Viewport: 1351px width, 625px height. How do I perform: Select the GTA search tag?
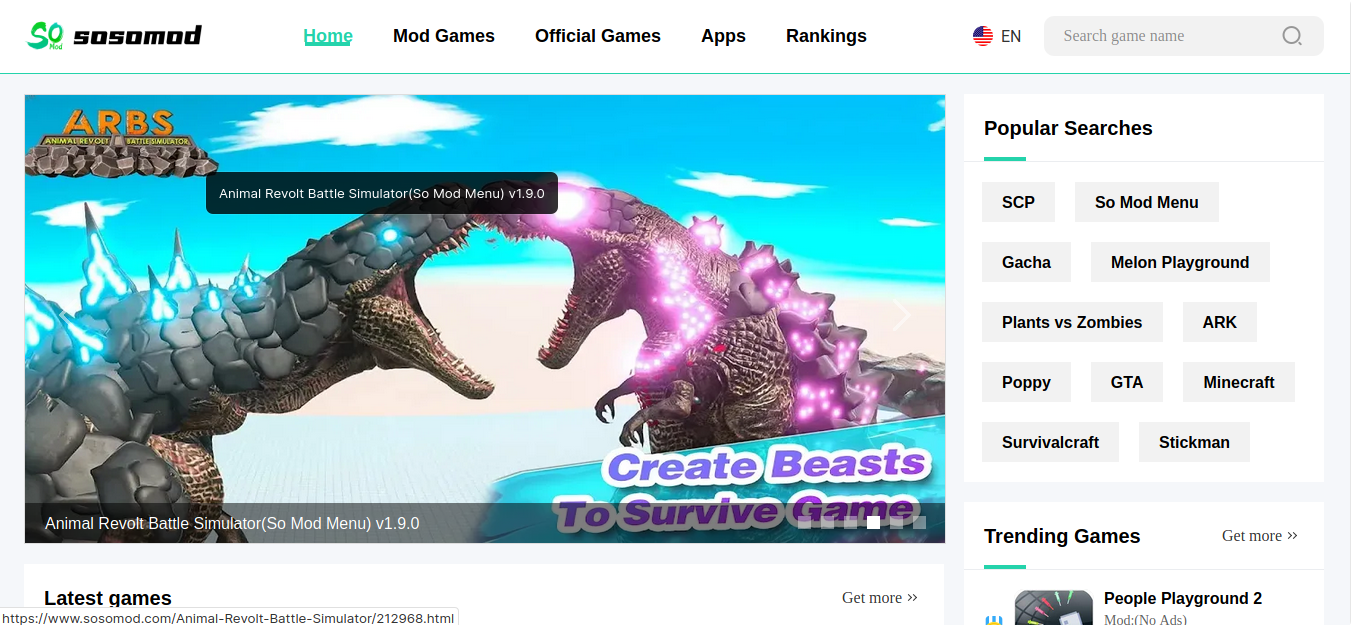tap(1127, 382)
